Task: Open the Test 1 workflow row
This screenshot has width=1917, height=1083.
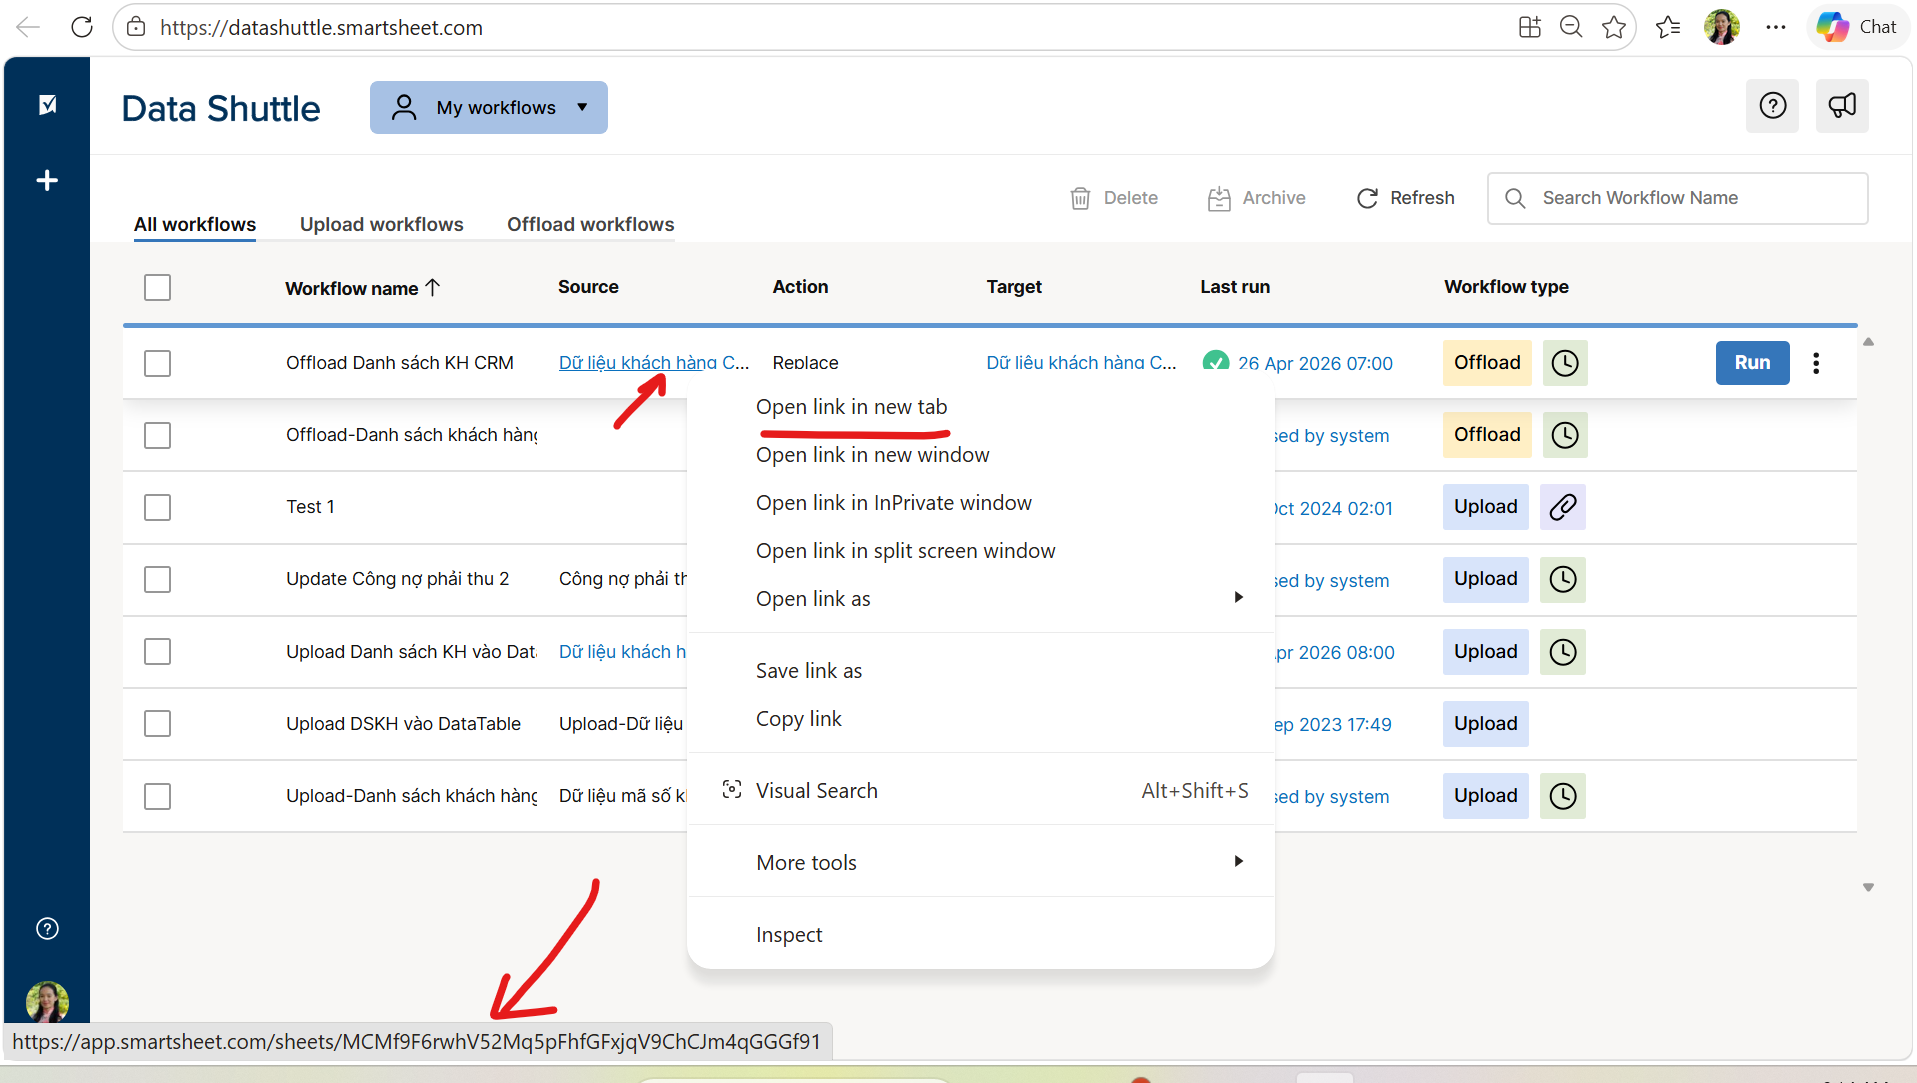Action: (x=310, y=507)
